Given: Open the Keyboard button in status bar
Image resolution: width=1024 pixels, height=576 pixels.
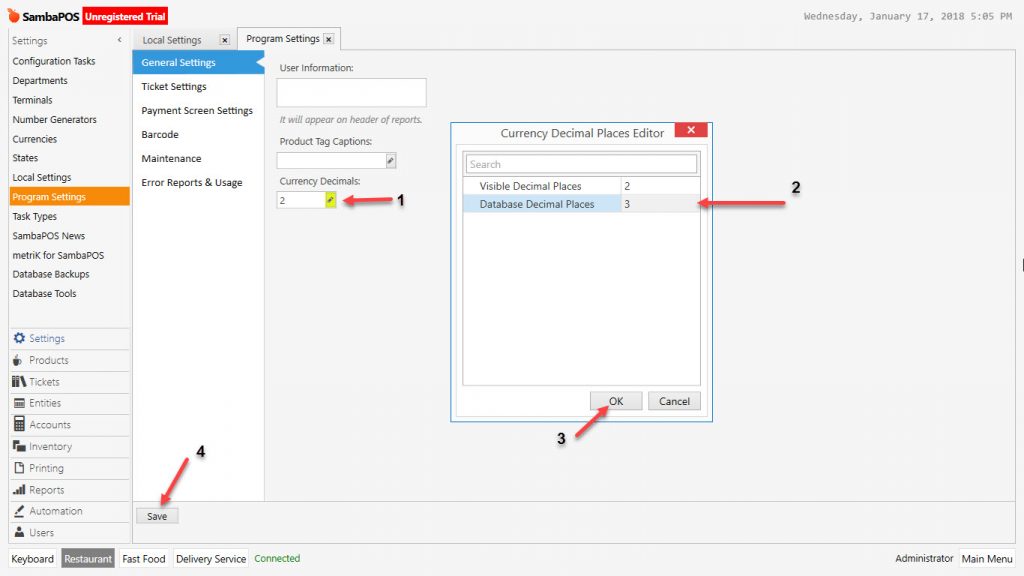Looking at the screenshot, I should [x=33, y=559].
